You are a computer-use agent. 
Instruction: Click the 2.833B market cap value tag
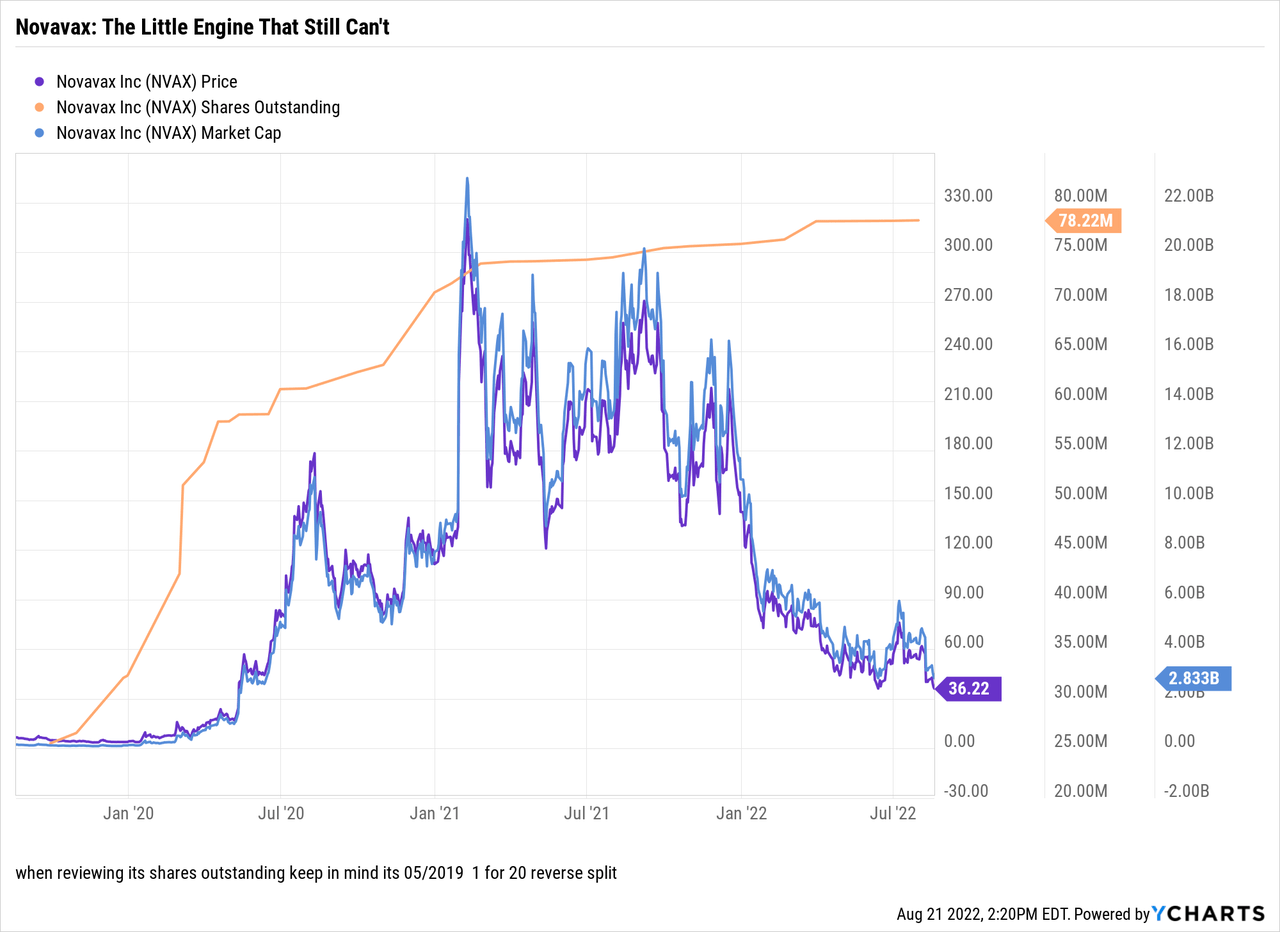click(x=1193, y=679)
